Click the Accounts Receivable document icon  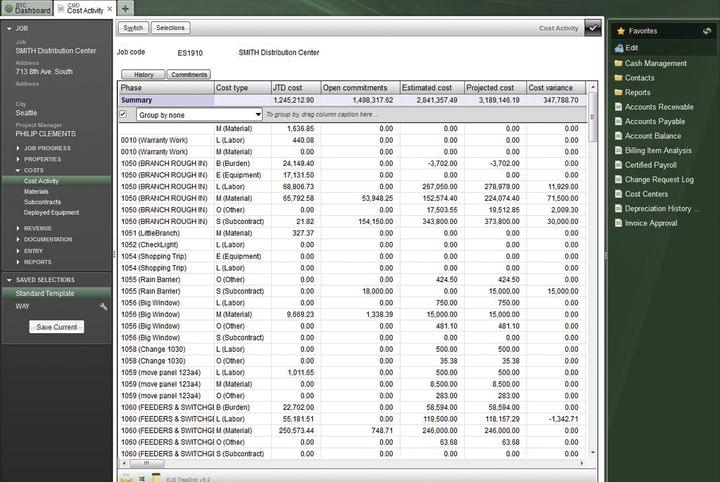pos(619,107)
